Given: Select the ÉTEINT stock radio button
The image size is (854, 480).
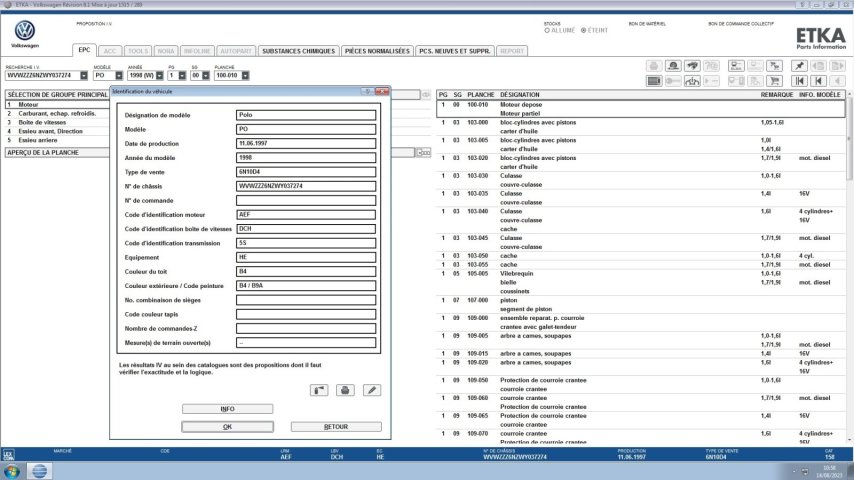Looking at the screenshot, I should [583, 31].
